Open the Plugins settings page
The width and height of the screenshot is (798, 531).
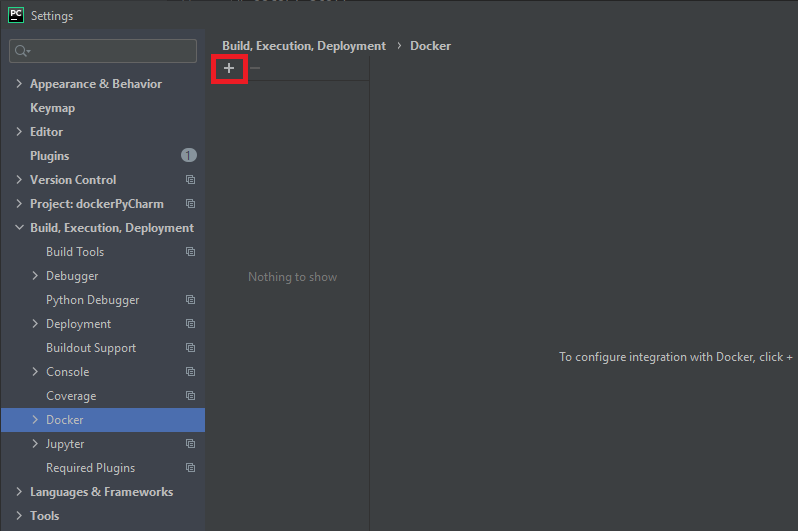tap(49, 156)
